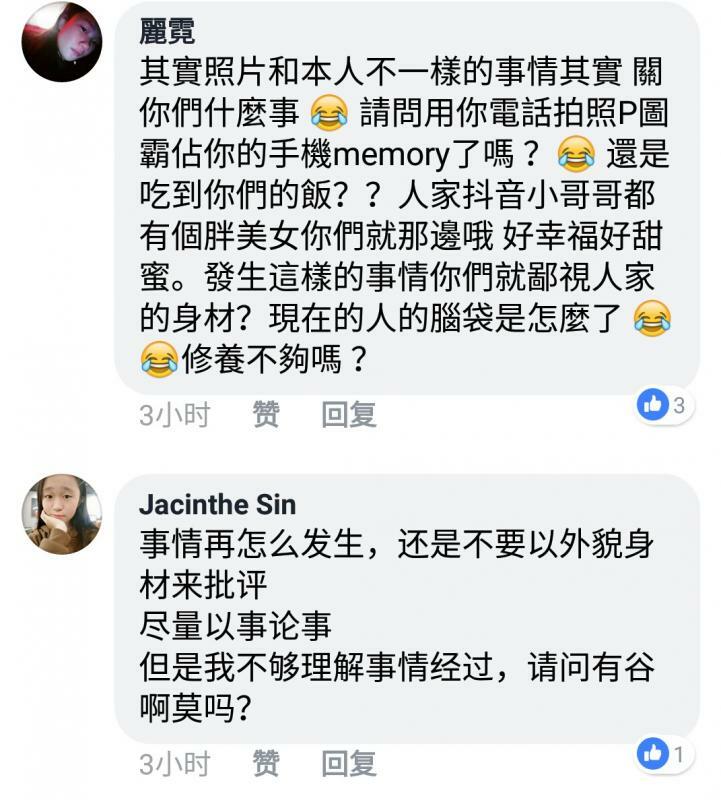The width and height of the screenshot is (721, 800).
Task: Click the laughing emoji before 修養不夠嗎
Action: coord(159,360)
